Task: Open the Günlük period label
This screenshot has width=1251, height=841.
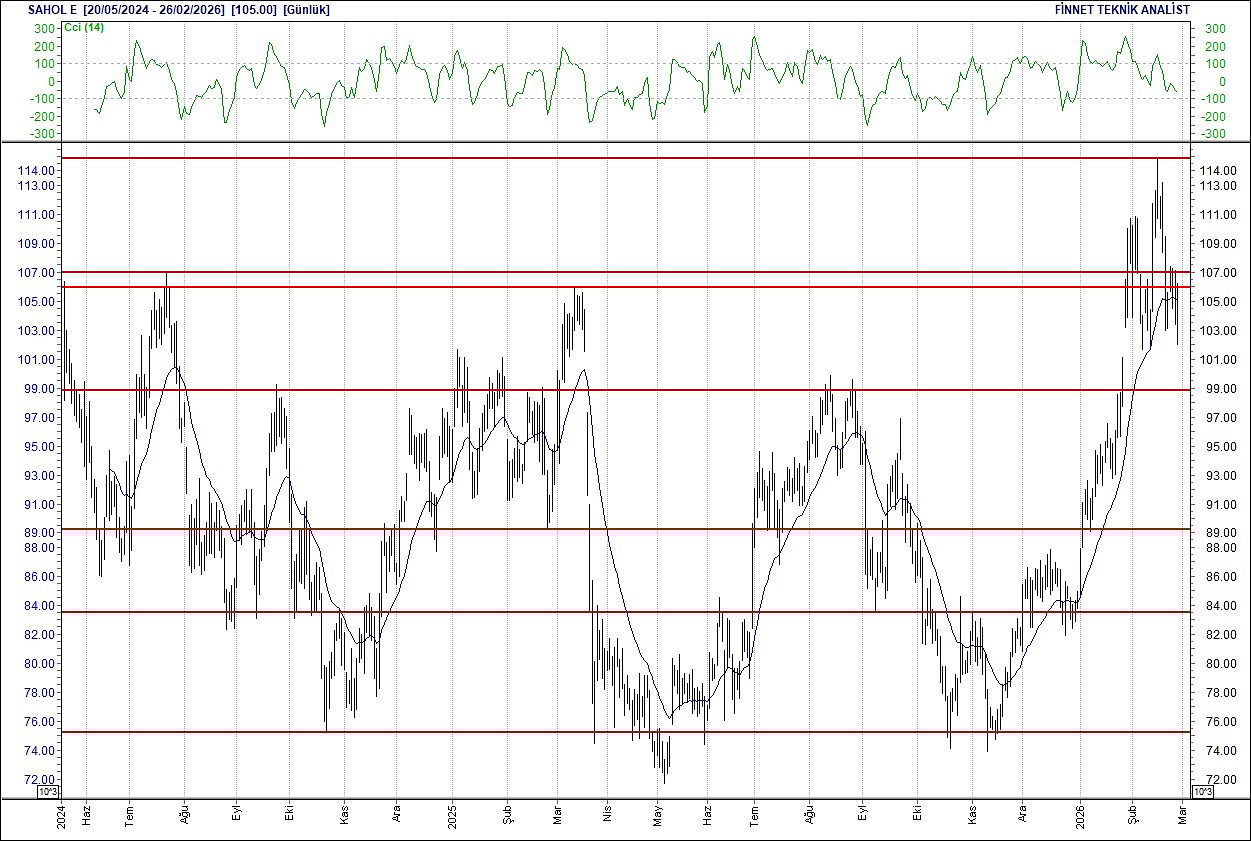Action: [307, 9]
